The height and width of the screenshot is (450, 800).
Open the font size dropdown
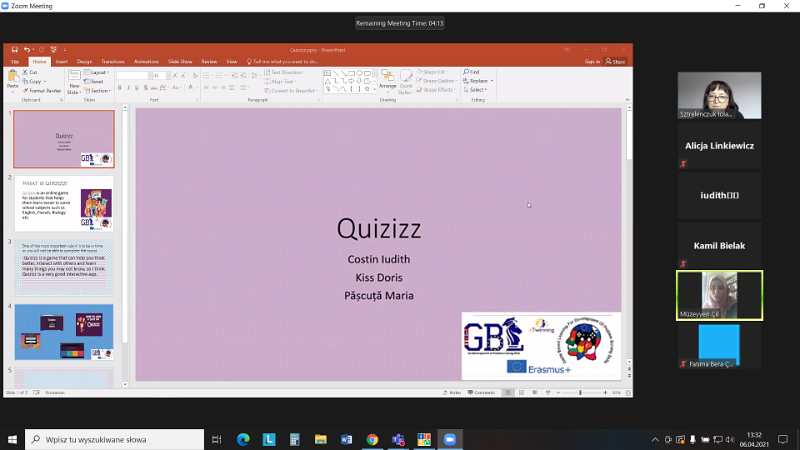168,76
